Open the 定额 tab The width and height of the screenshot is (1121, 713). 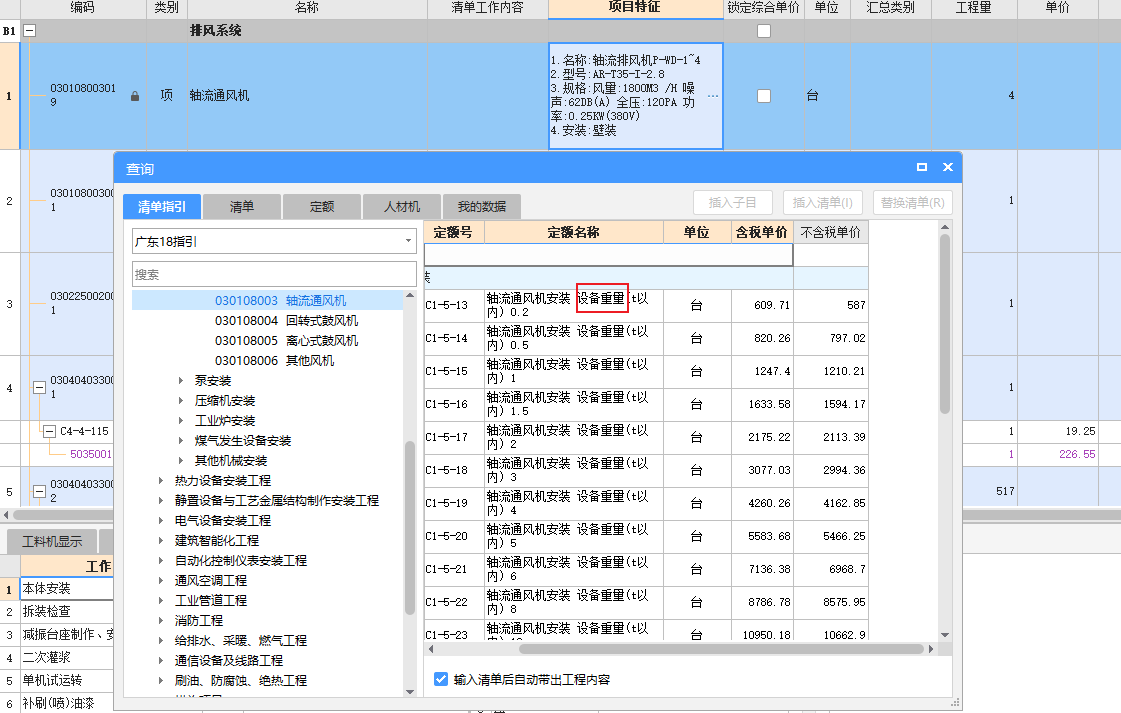[x=322, y=207]
